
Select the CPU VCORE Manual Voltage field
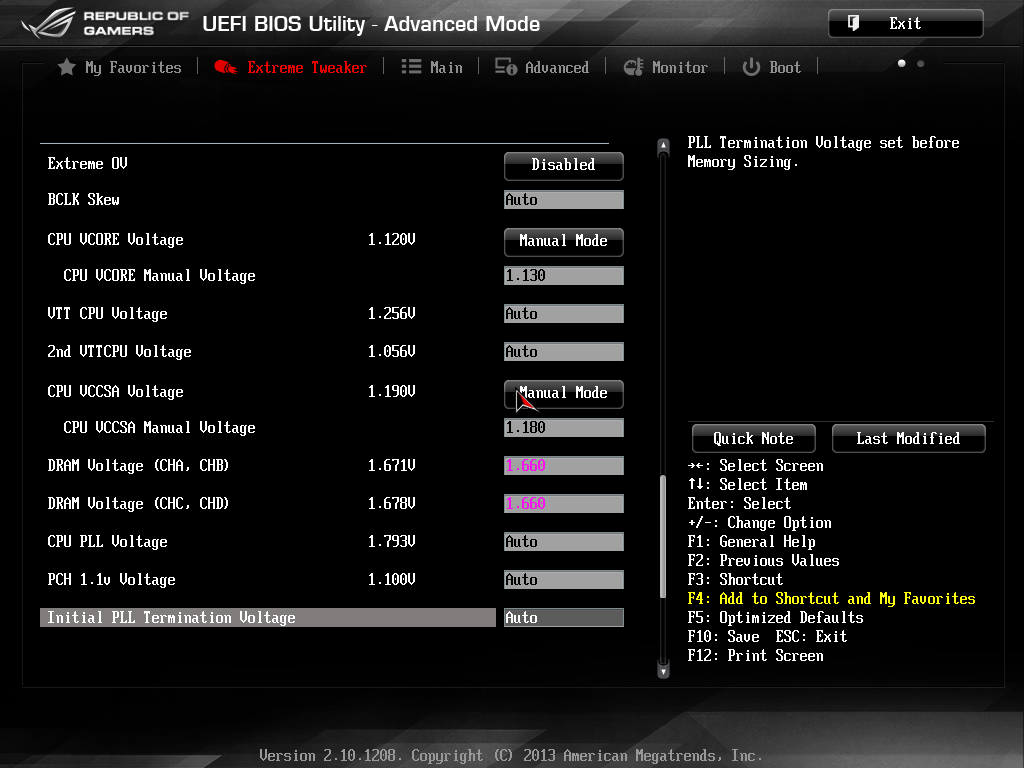(x=563, y=276)
